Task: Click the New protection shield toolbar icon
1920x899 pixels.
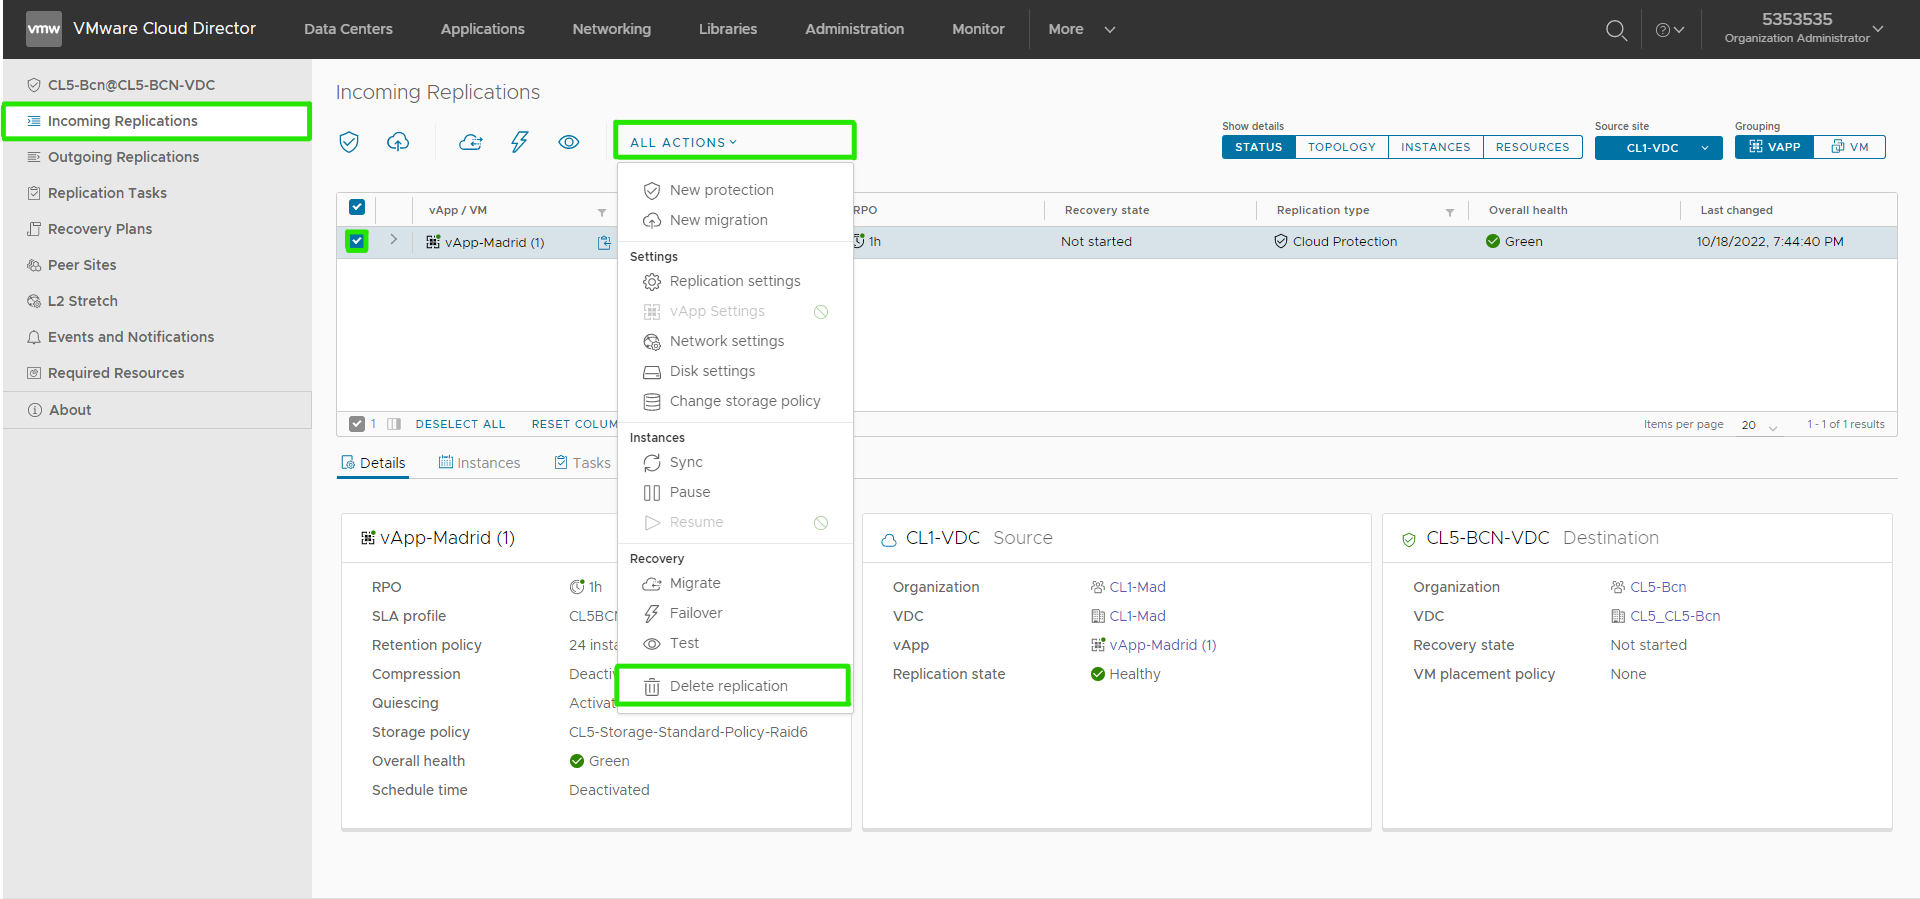Action: [x=349, y=142]
